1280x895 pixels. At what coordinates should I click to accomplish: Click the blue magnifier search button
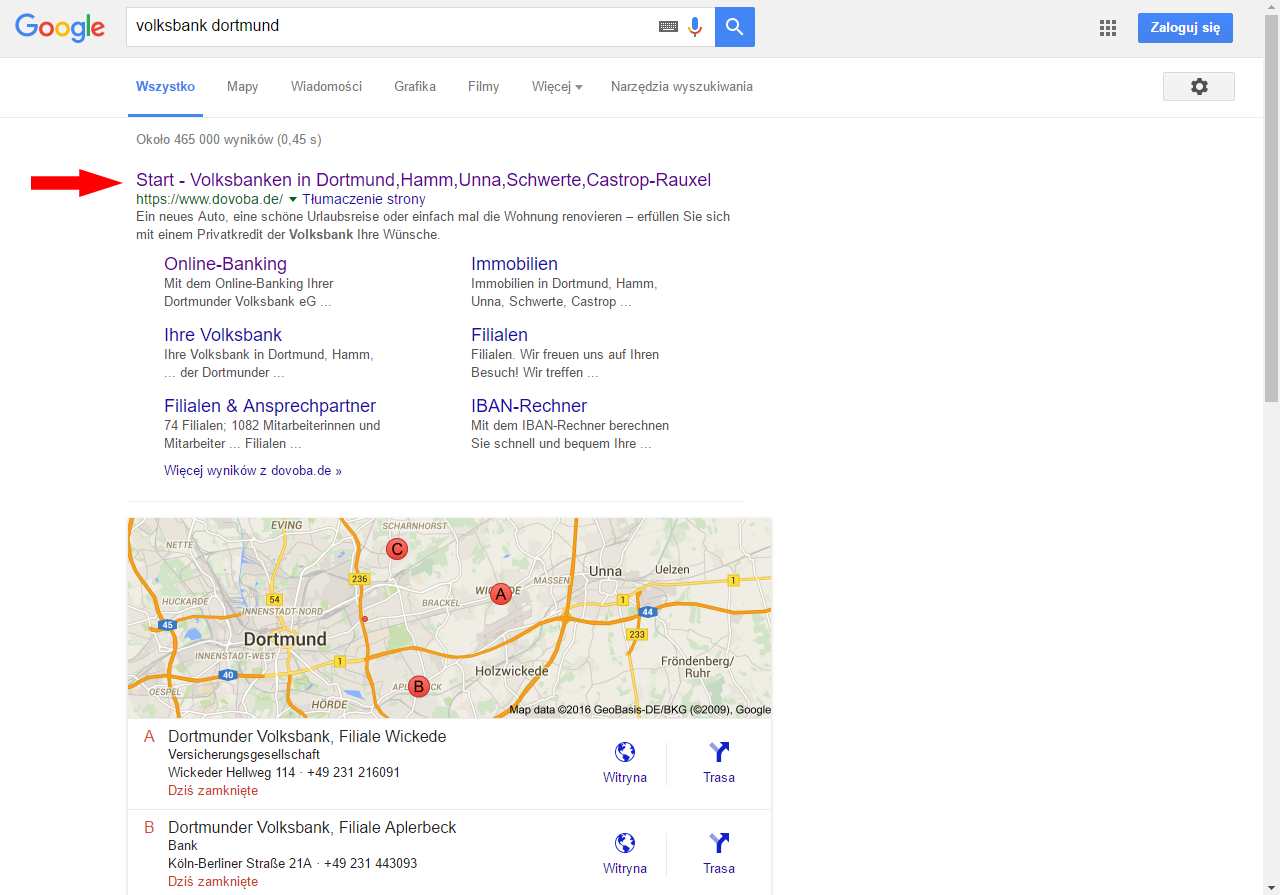735,27
